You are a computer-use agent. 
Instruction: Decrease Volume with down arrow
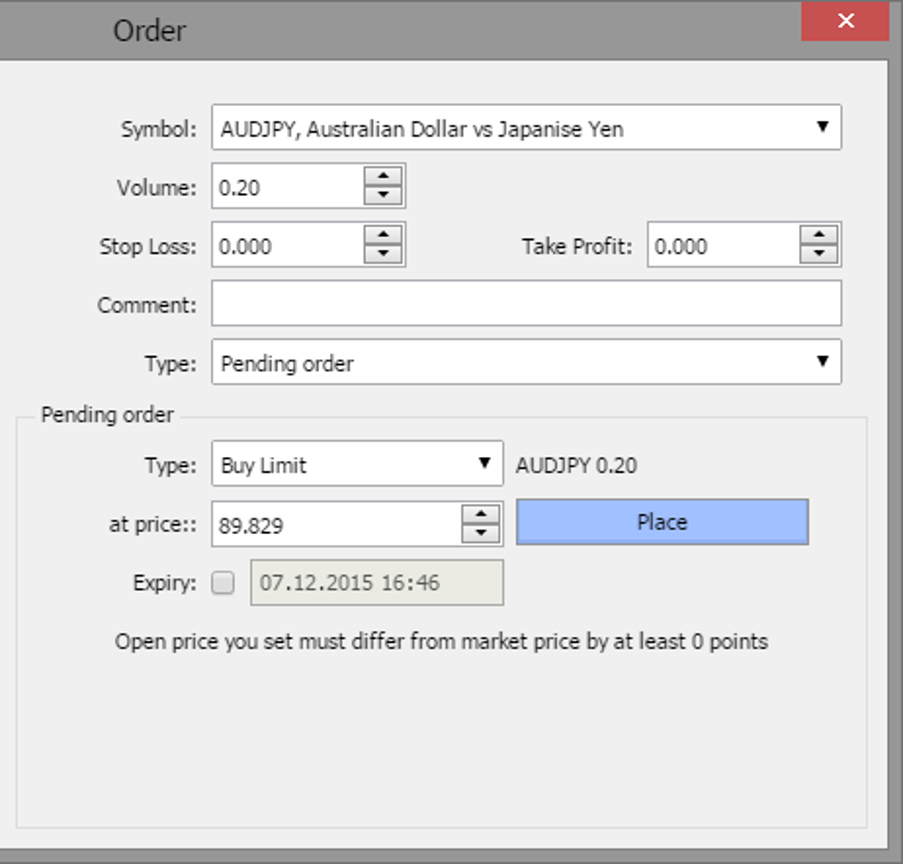[383, 196]
